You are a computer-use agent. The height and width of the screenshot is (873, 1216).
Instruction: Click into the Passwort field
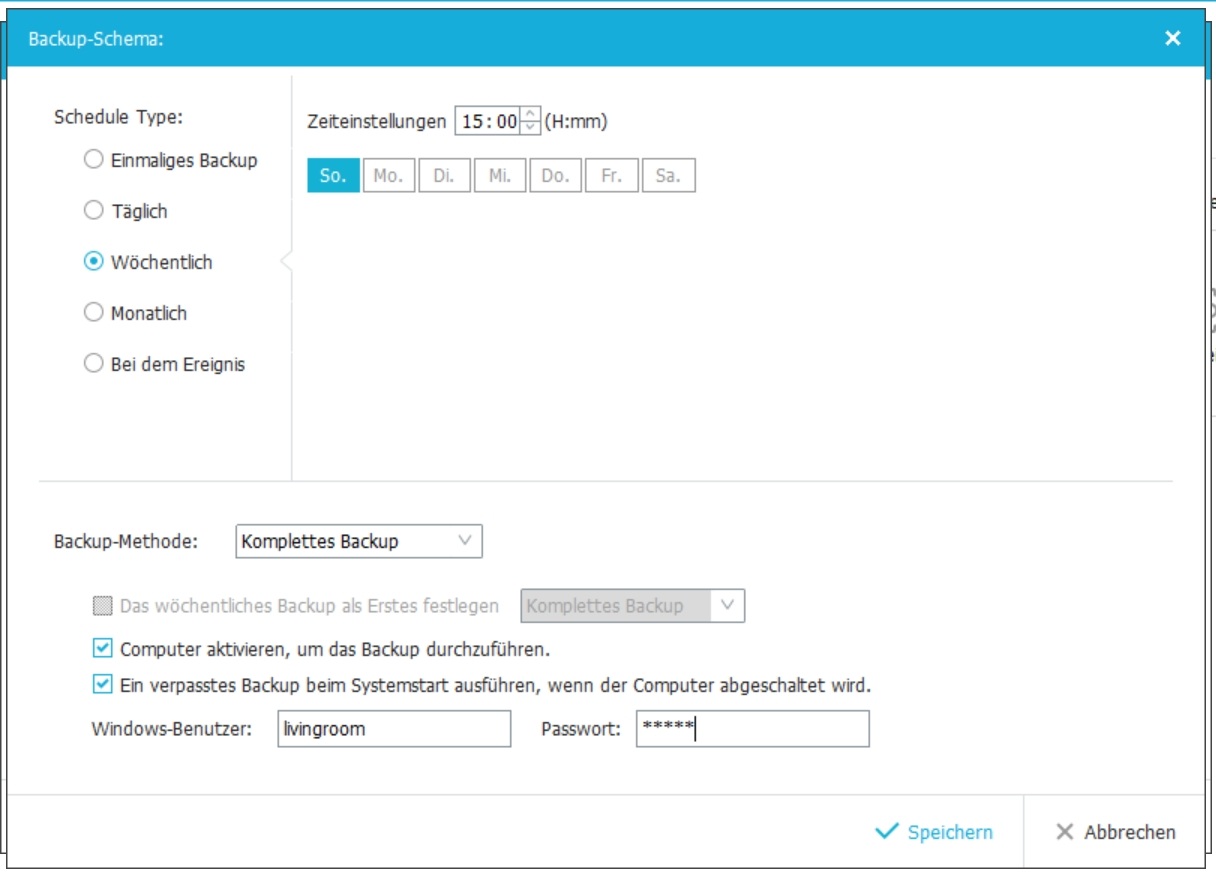coord(752,729)
